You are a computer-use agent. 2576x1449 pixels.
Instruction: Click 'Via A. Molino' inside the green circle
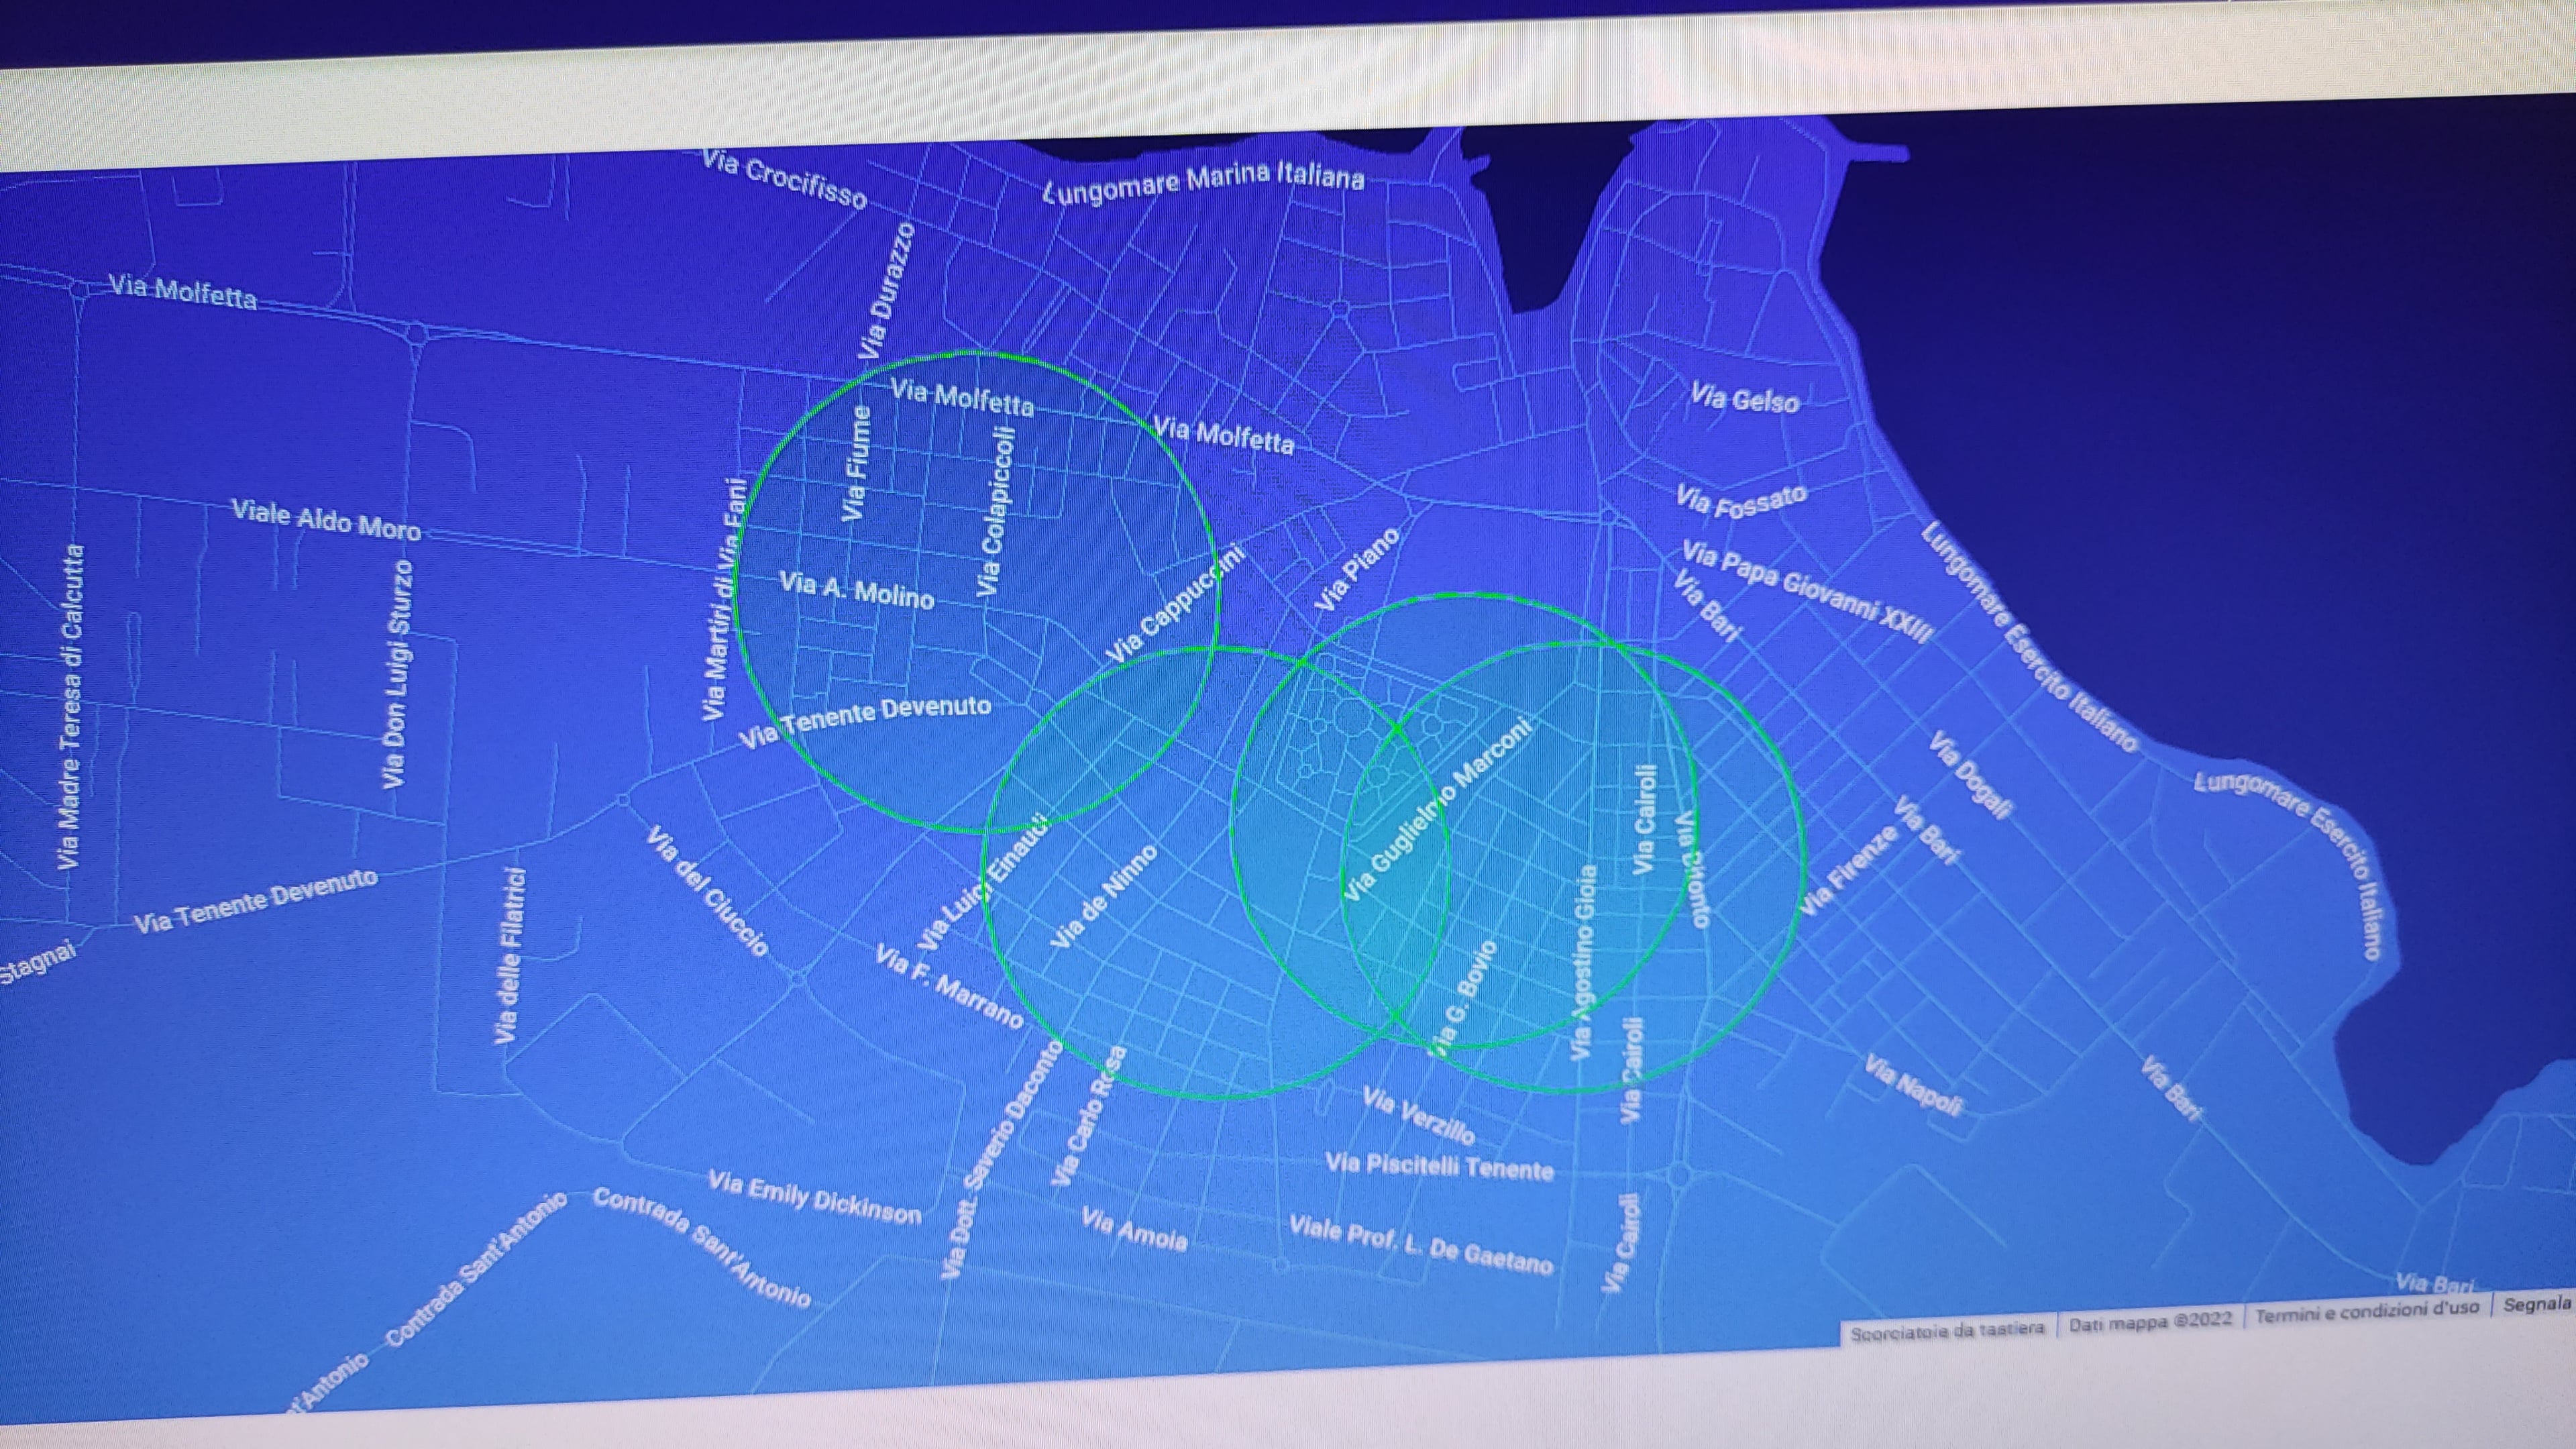click(x=856, y=590)
